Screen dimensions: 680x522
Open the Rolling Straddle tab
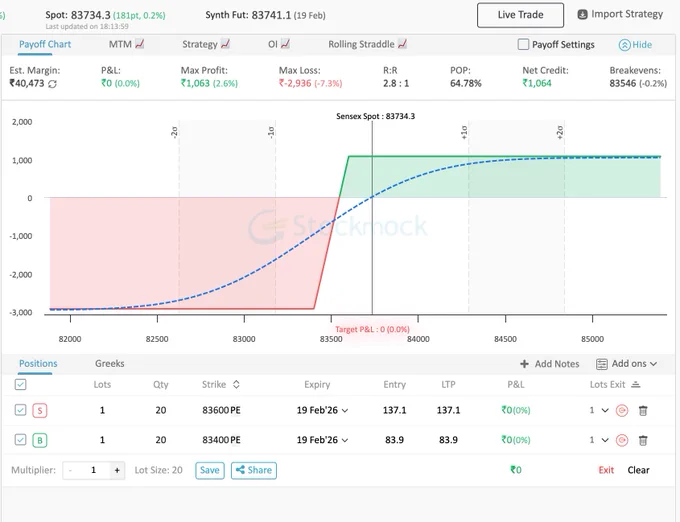tap(367, 44)
